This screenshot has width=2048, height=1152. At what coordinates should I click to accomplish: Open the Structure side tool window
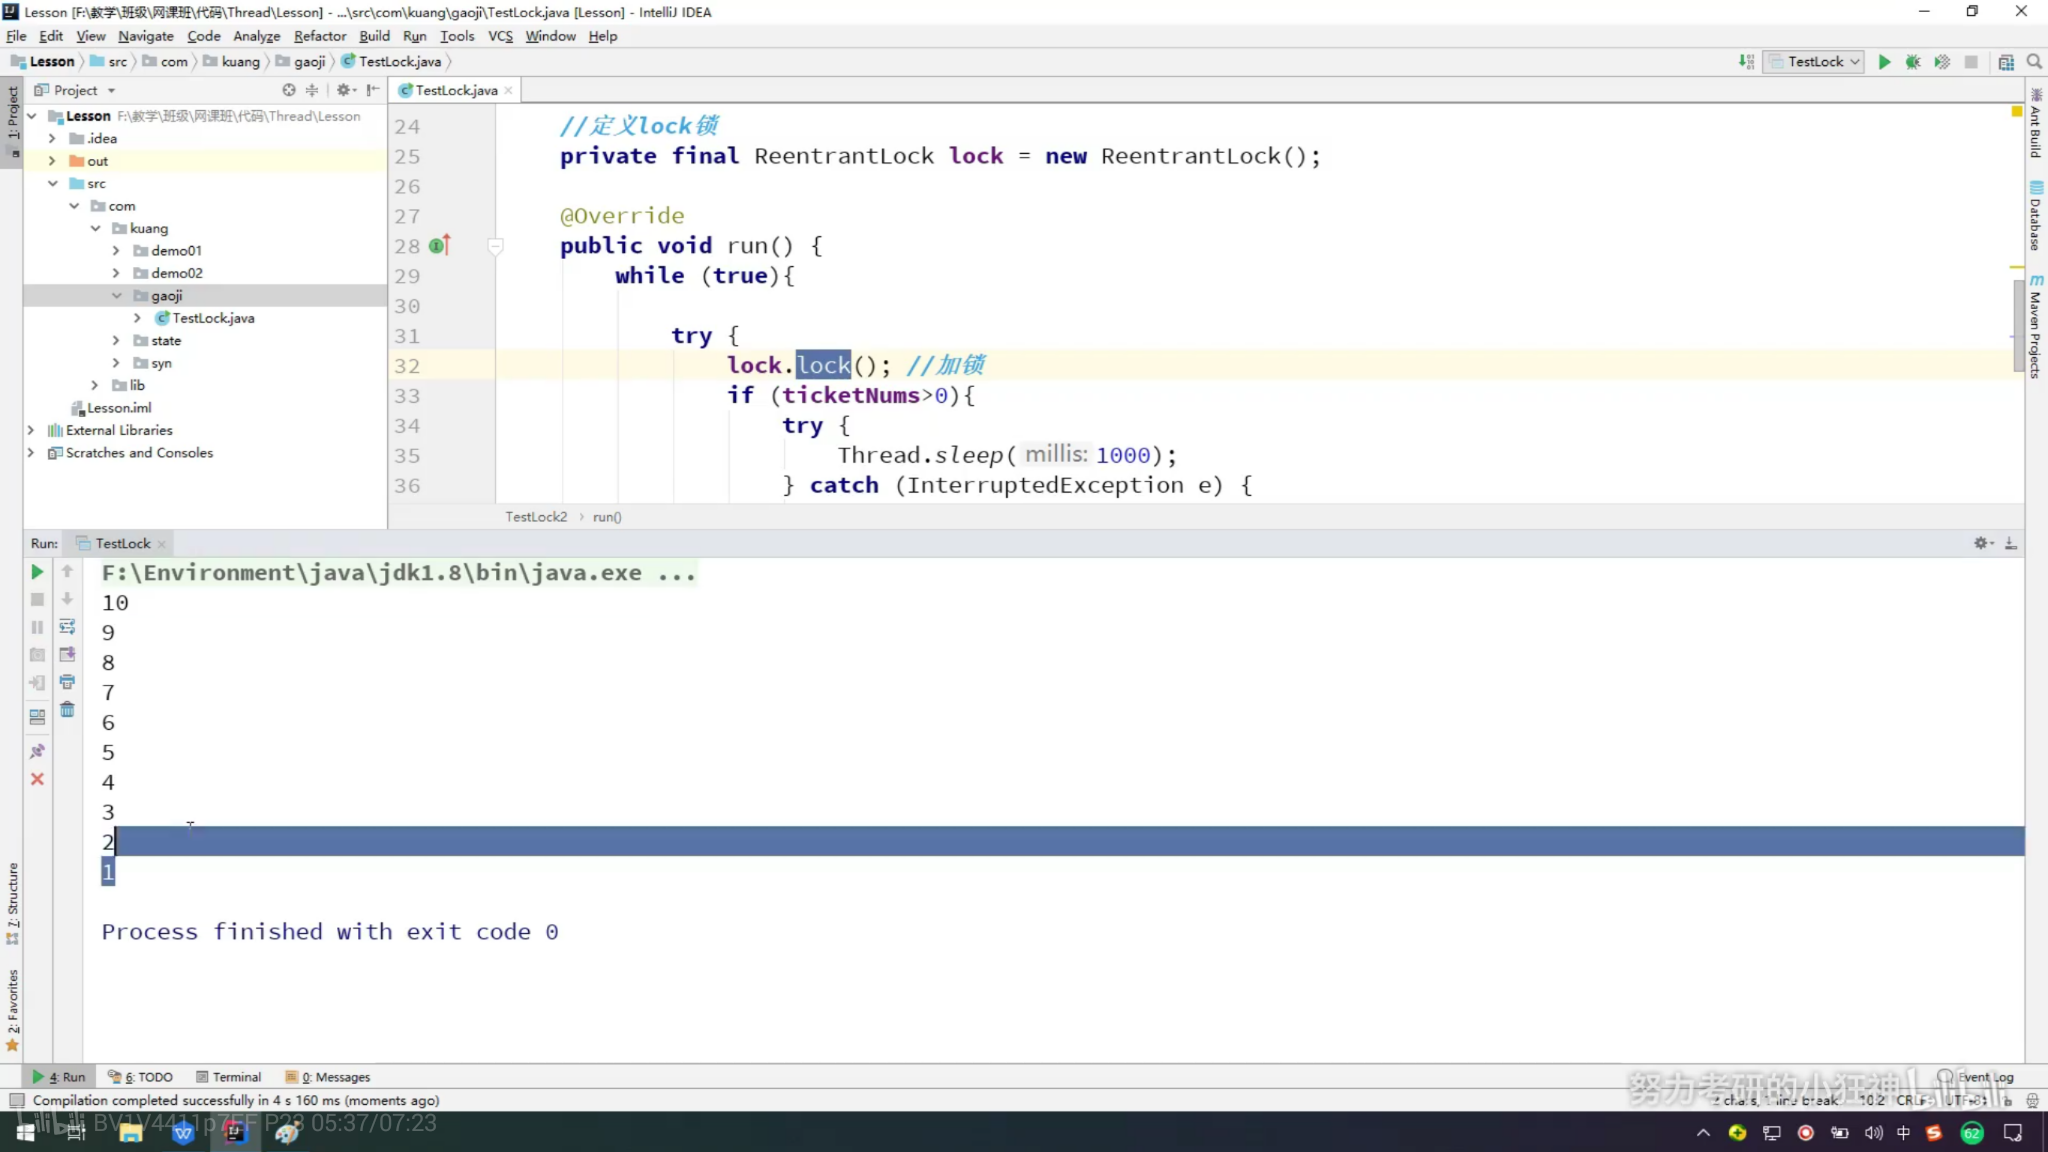[12, 903]
